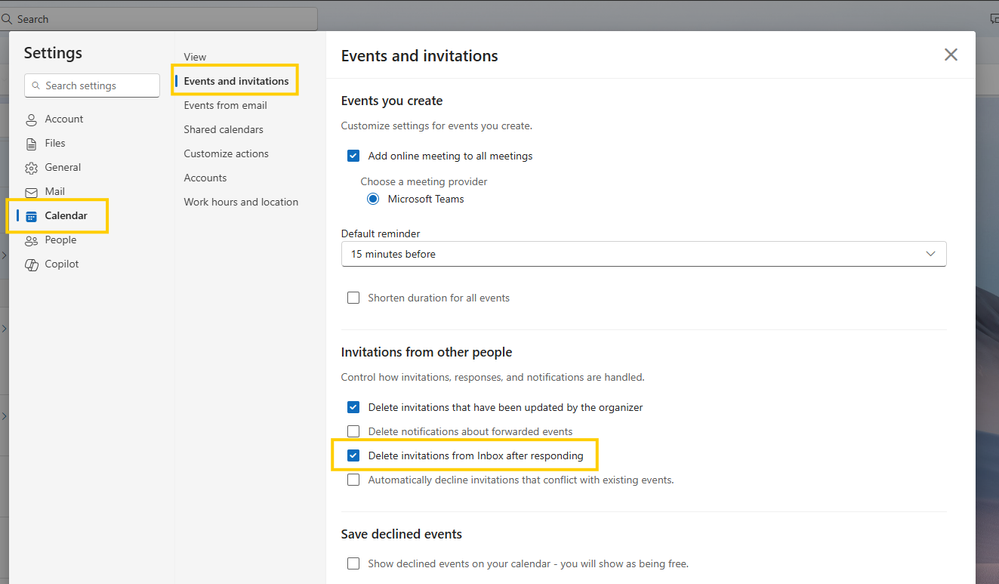The image size is (999, 584).
Task: Expand the Default reminder dropdown
Action: [x=643, y=254]
